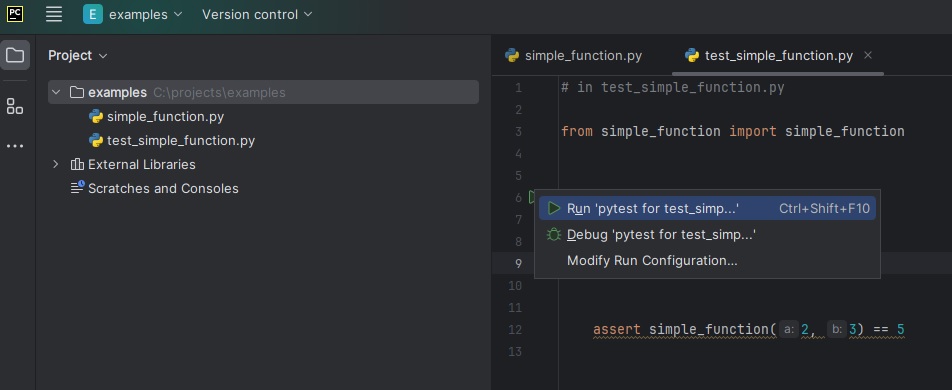952x390 pixels.
Task: Close the test_simple_function.py tab
Action: pos(868,55)
